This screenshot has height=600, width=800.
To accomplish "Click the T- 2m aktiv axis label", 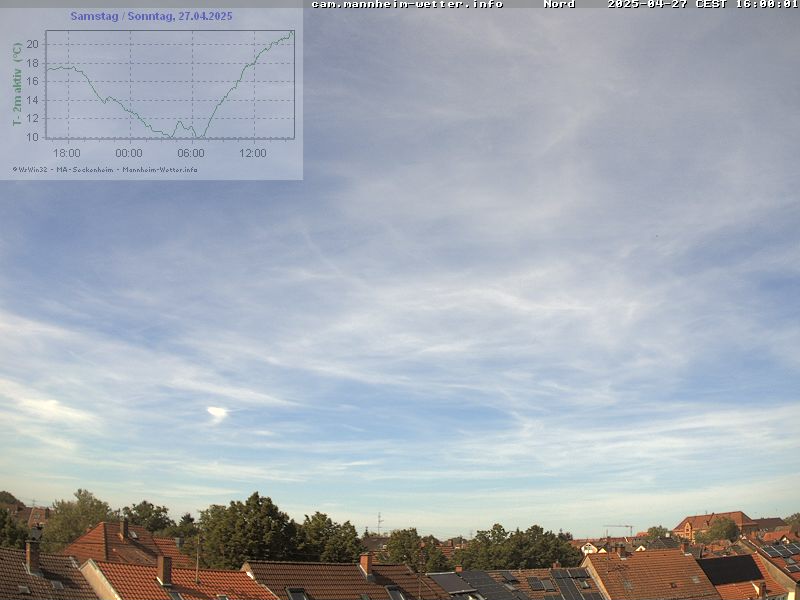I will 17,84.
